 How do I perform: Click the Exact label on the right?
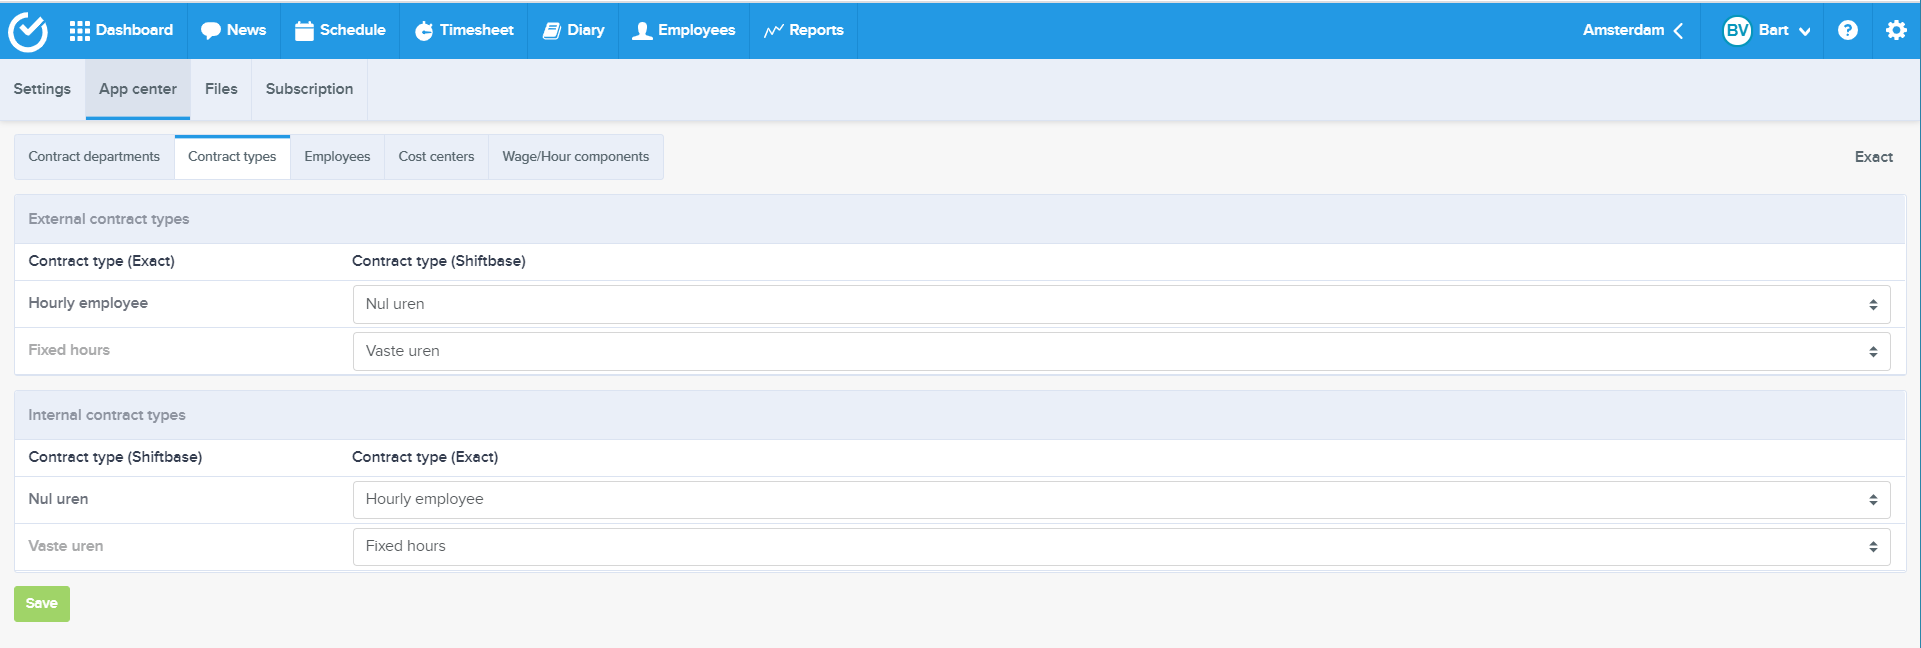click(1874, 157)
